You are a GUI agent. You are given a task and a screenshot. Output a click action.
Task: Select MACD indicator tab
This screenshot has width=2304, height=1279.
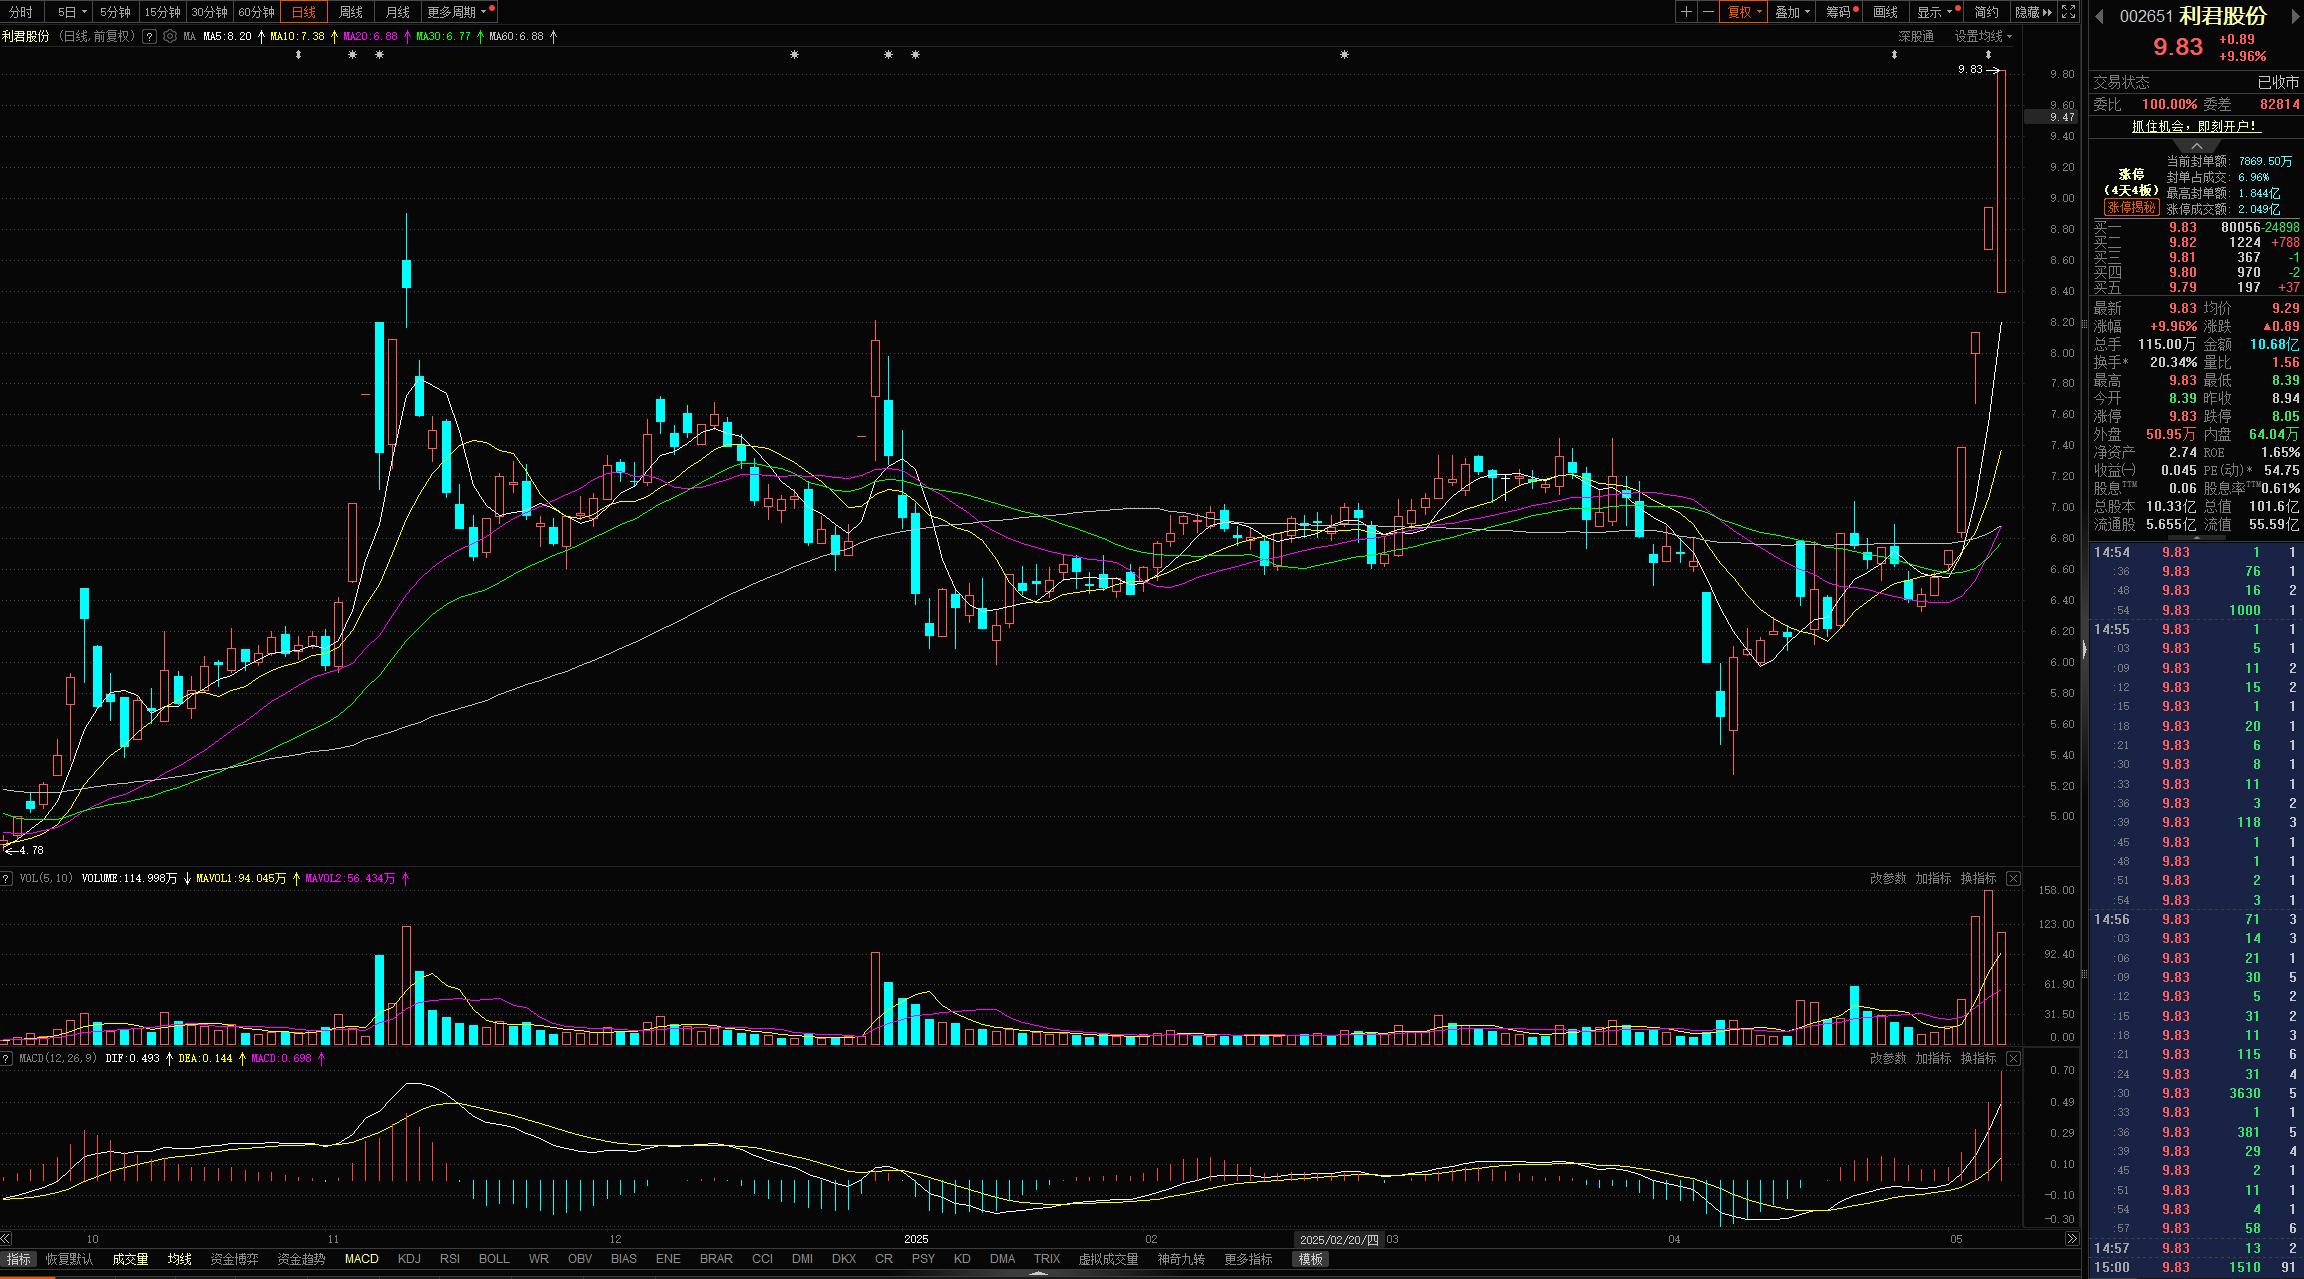point(361,1259)
